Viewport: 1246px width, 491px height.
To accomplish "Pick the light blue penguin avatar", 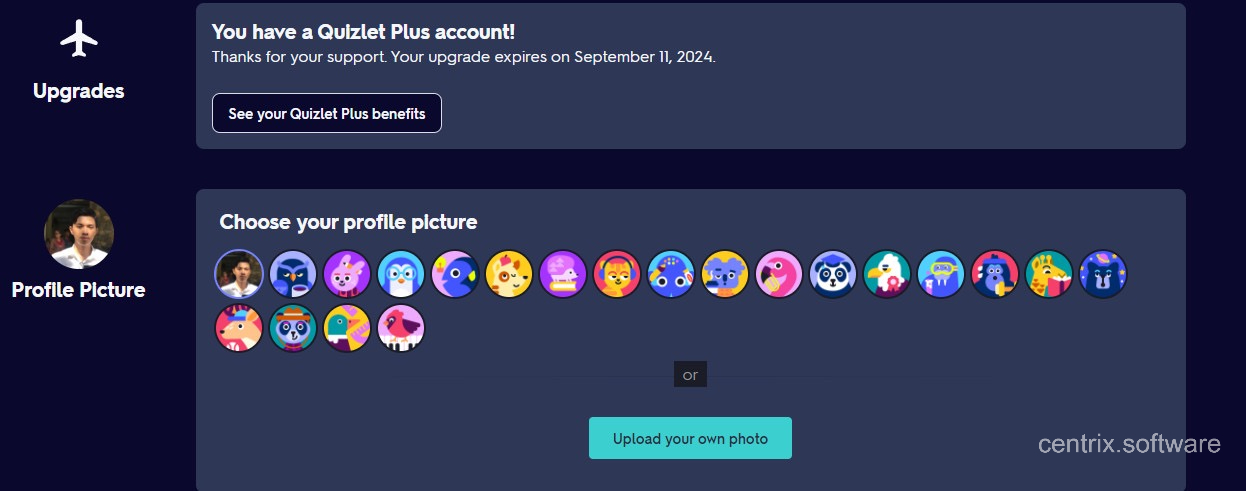I will pos(401,274).
